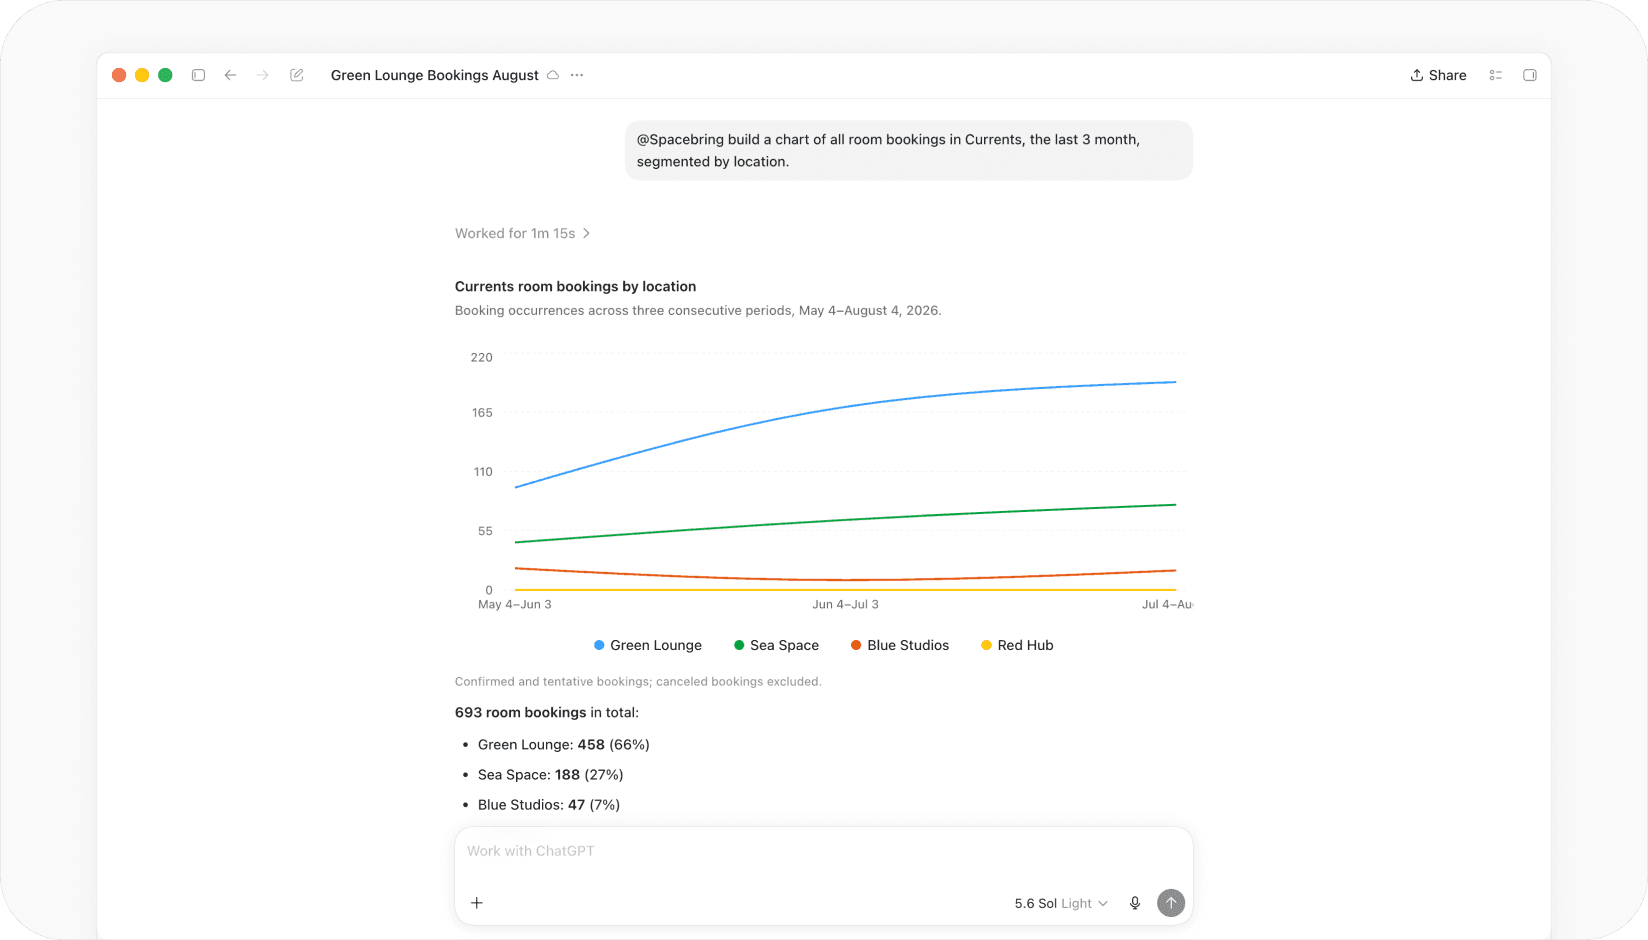The width and height of the screenshot is (1648, 940).
Task: Open the plus attachment menu
Action: click(477, 903)
